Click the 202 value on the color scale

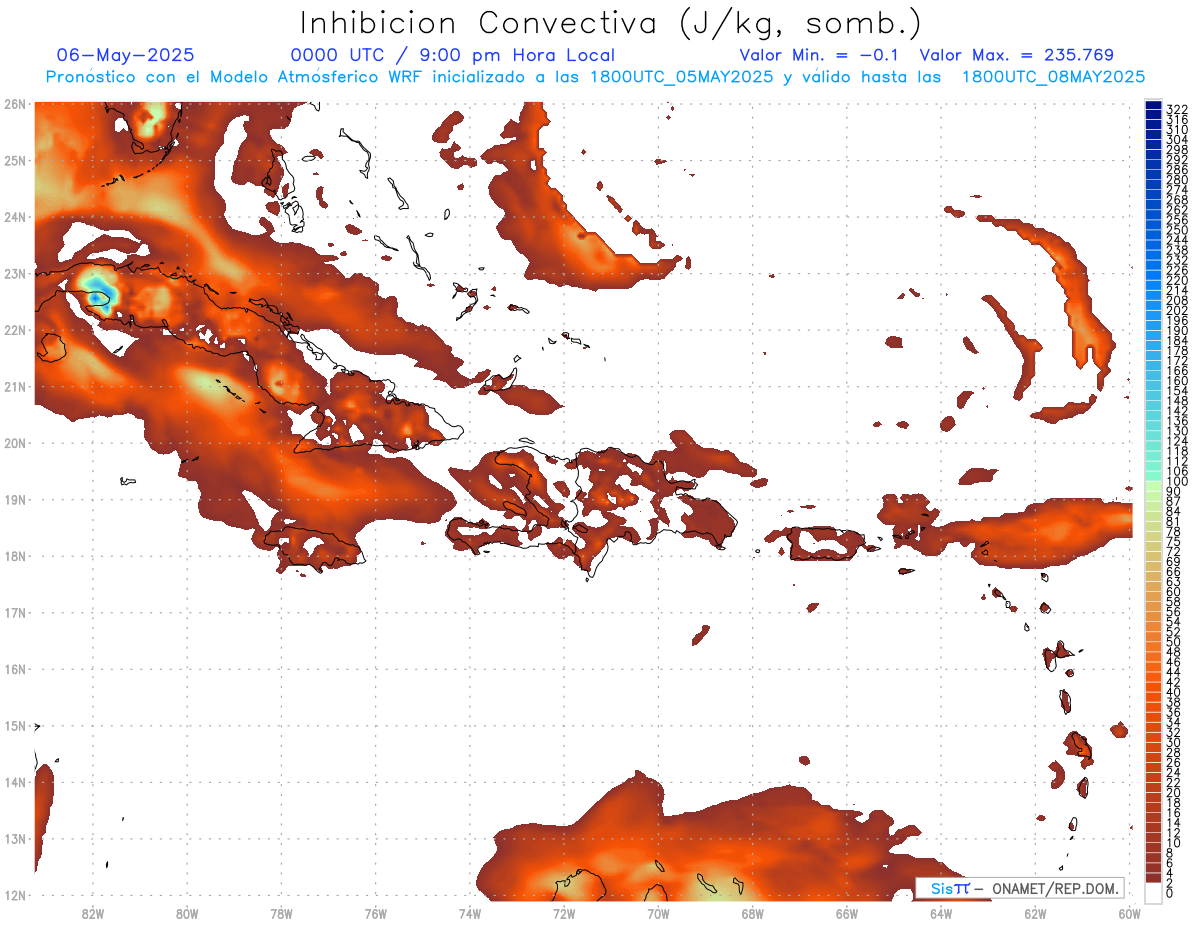point(1176,310)
